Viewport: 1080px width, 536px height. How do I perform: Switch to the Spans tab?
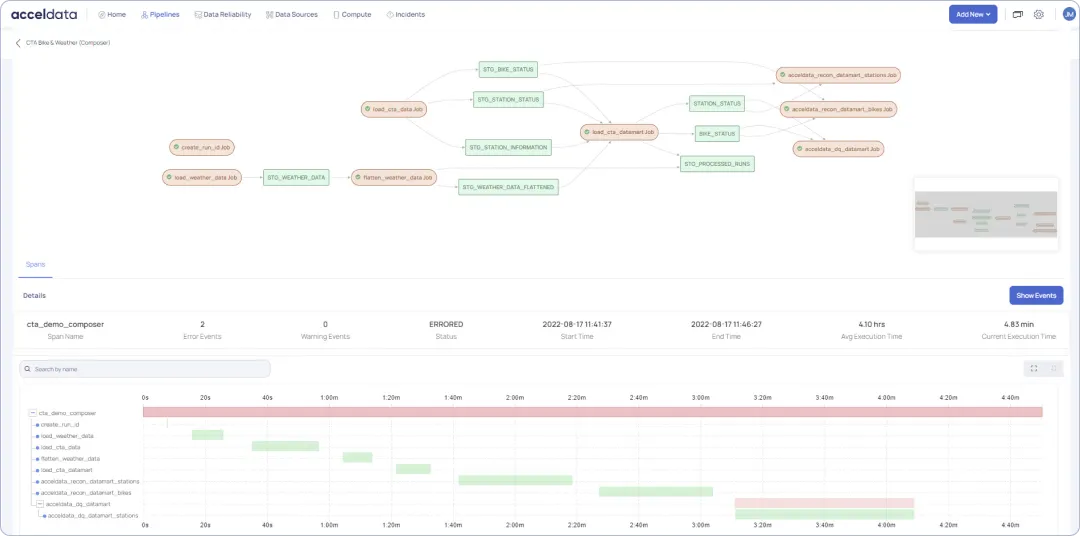(x=34, y=265)
